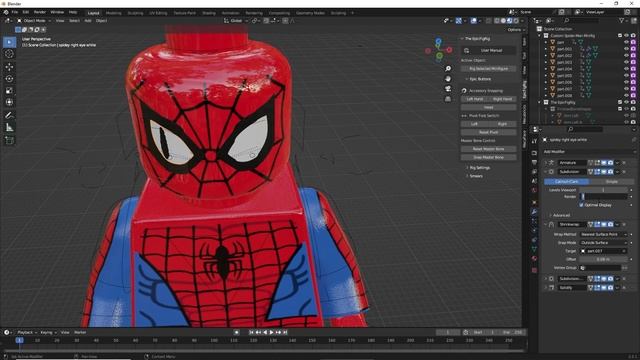Screen dimensions: 640x360
Task: Toggle the camera view icon
Action: click(x=448, y=89)
